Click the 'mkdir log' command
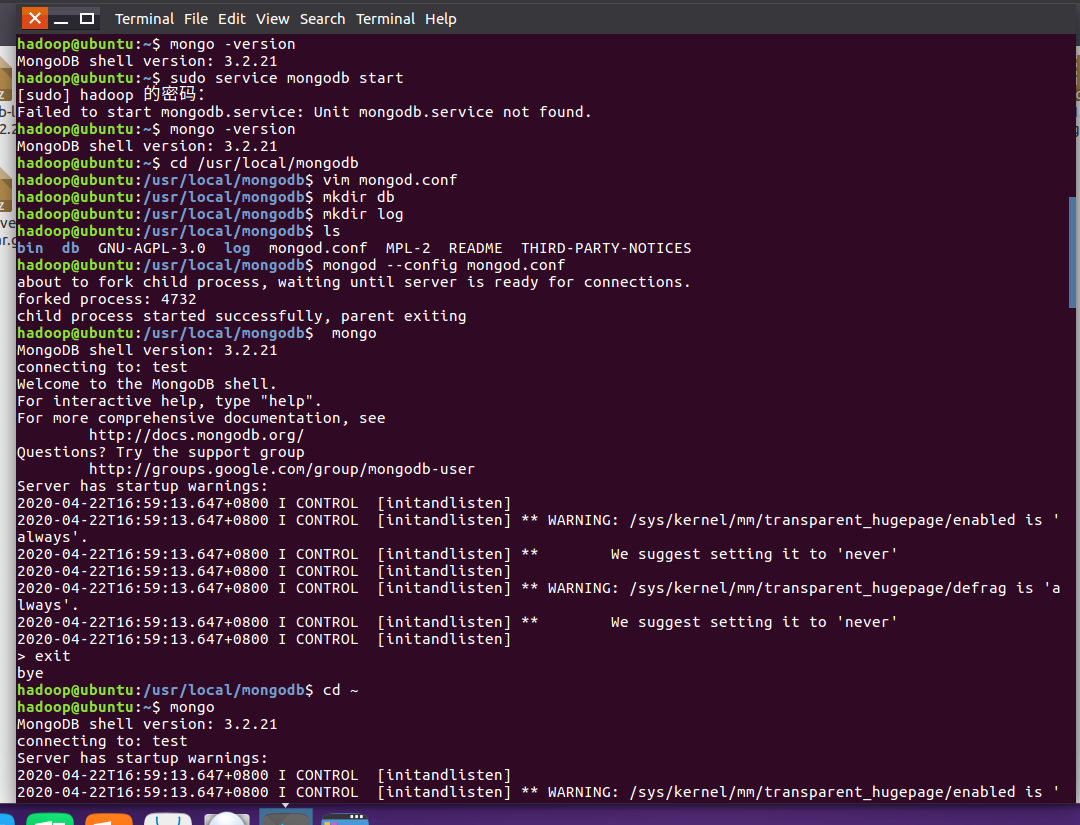Viewport: 1080px width, 825px height. coord(363,214)
